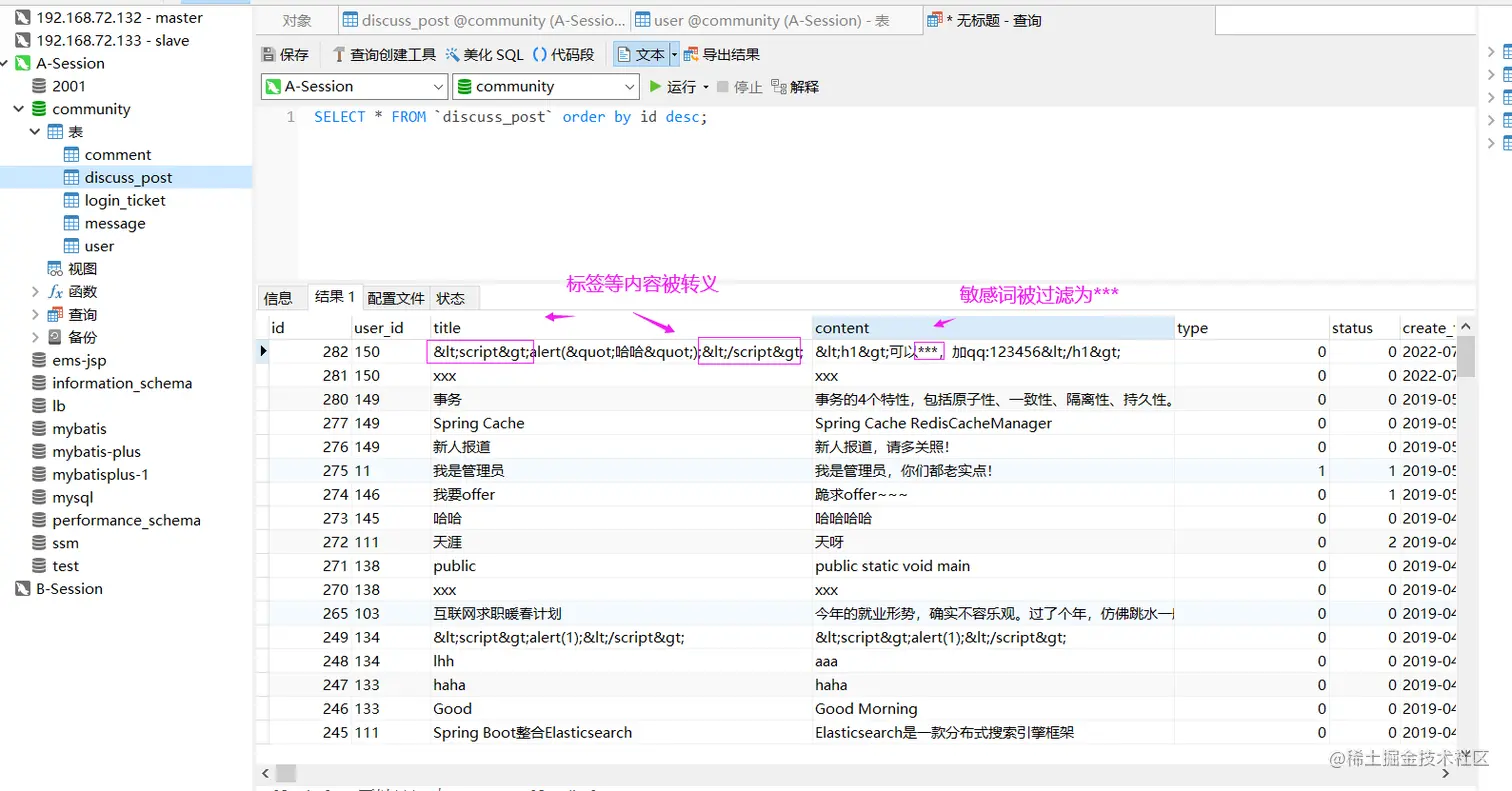Image resolution: width=1512 pixels, height=791 pixels.
Task: Click the status column header
Action: pos(1364,328)
